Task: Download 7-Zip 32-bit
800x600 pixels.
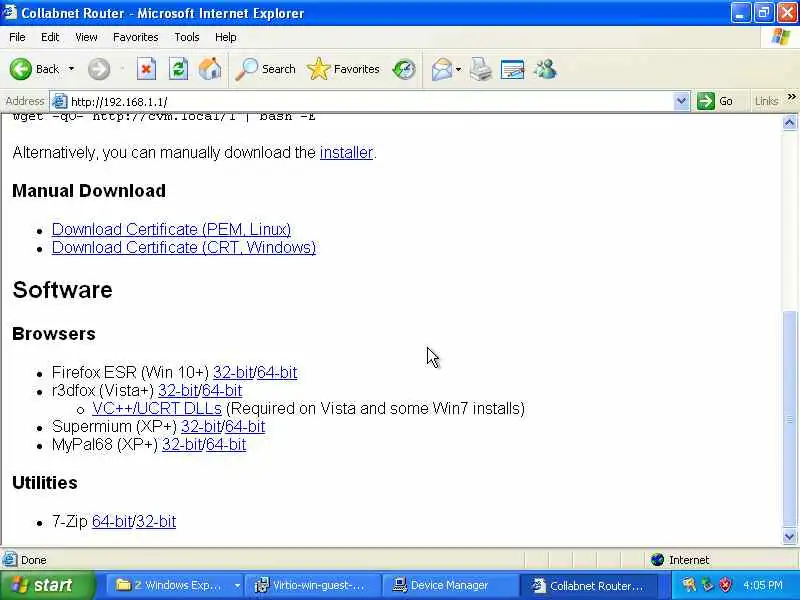Action: 156,521
